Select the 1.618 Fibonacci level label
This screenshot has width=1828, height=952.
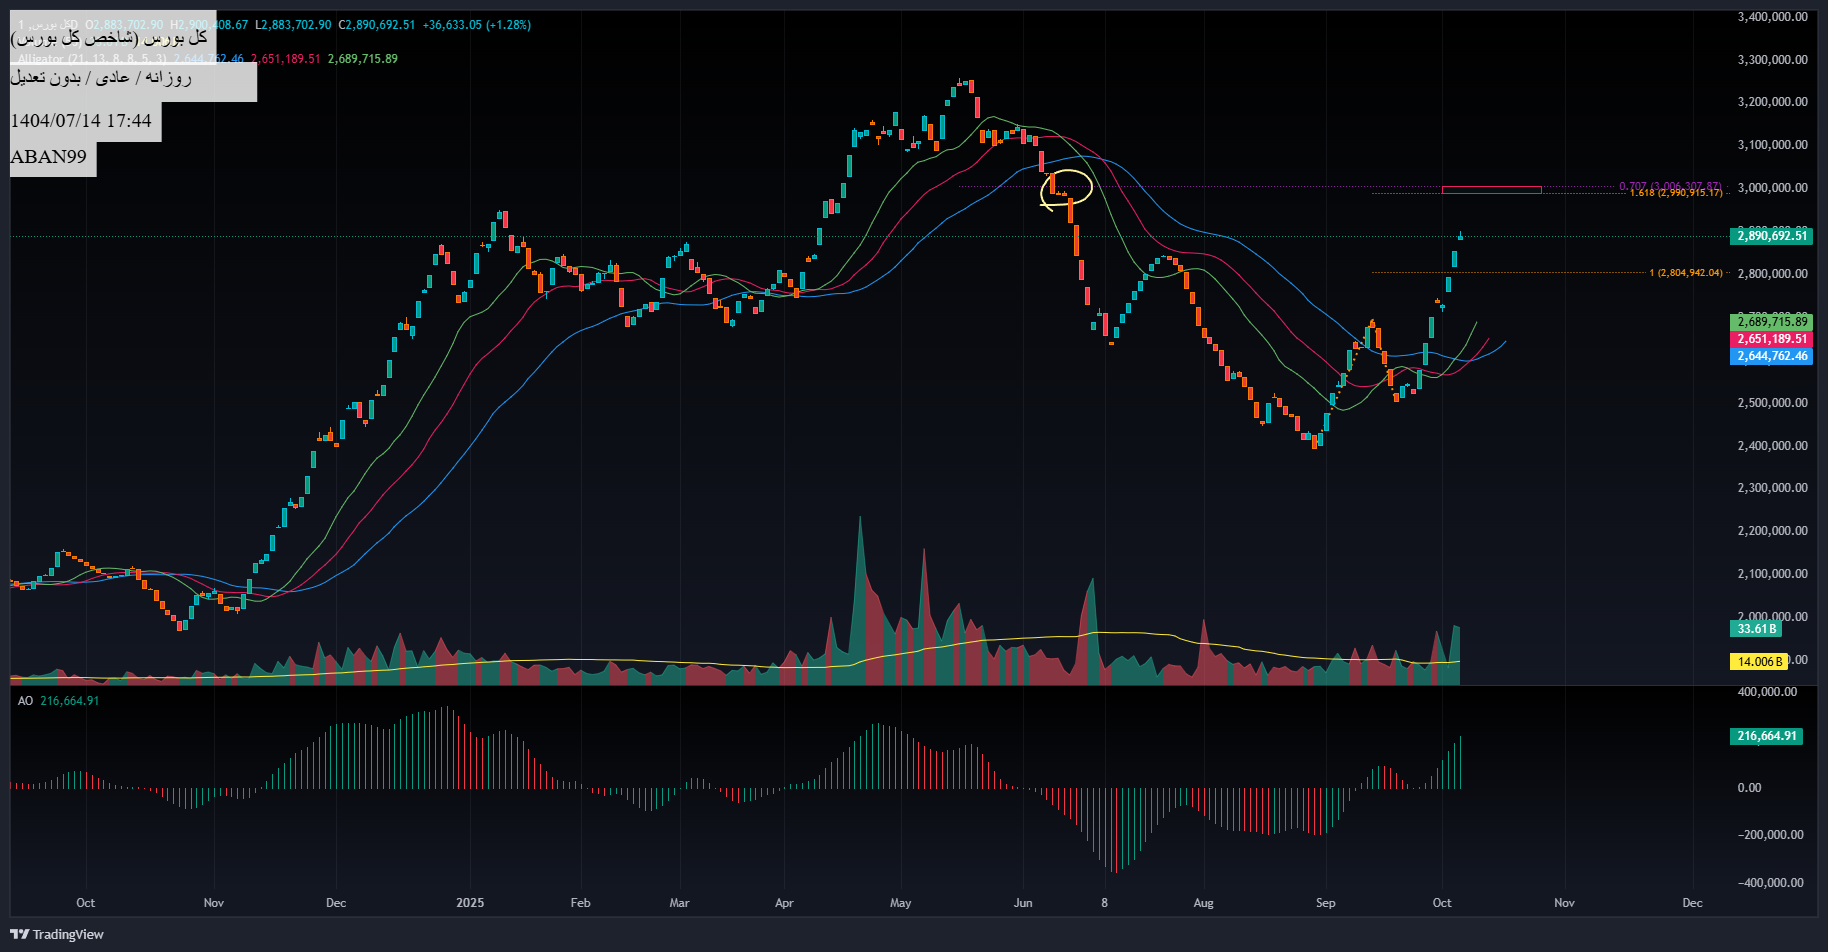pyautogui.click(x=1676, y=193)
